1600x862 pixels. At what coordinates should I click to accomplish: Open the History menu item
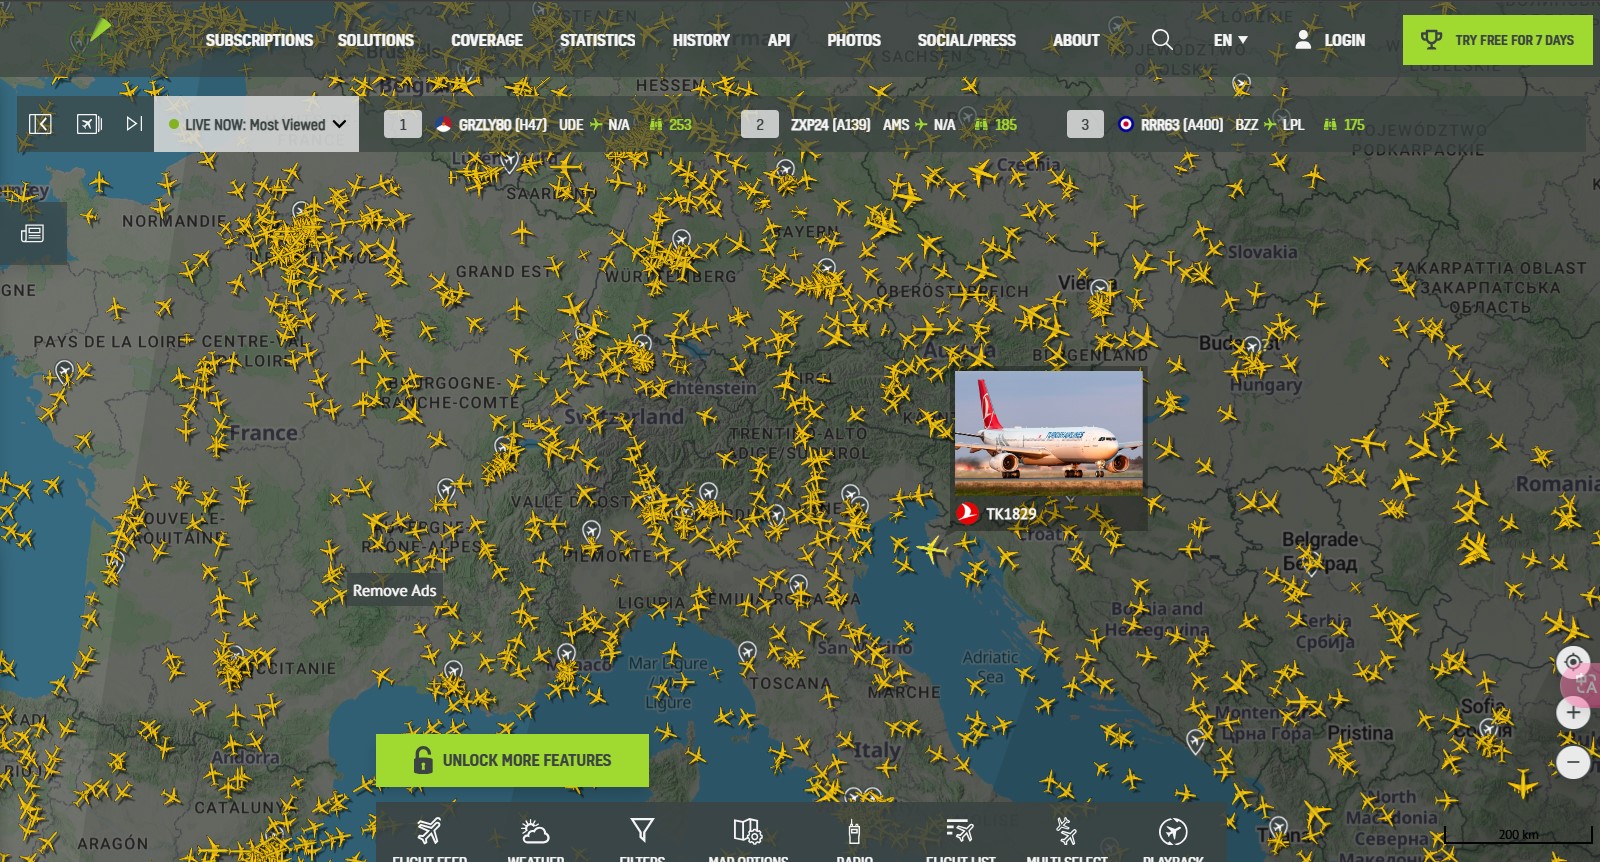(x=701, y=40)
